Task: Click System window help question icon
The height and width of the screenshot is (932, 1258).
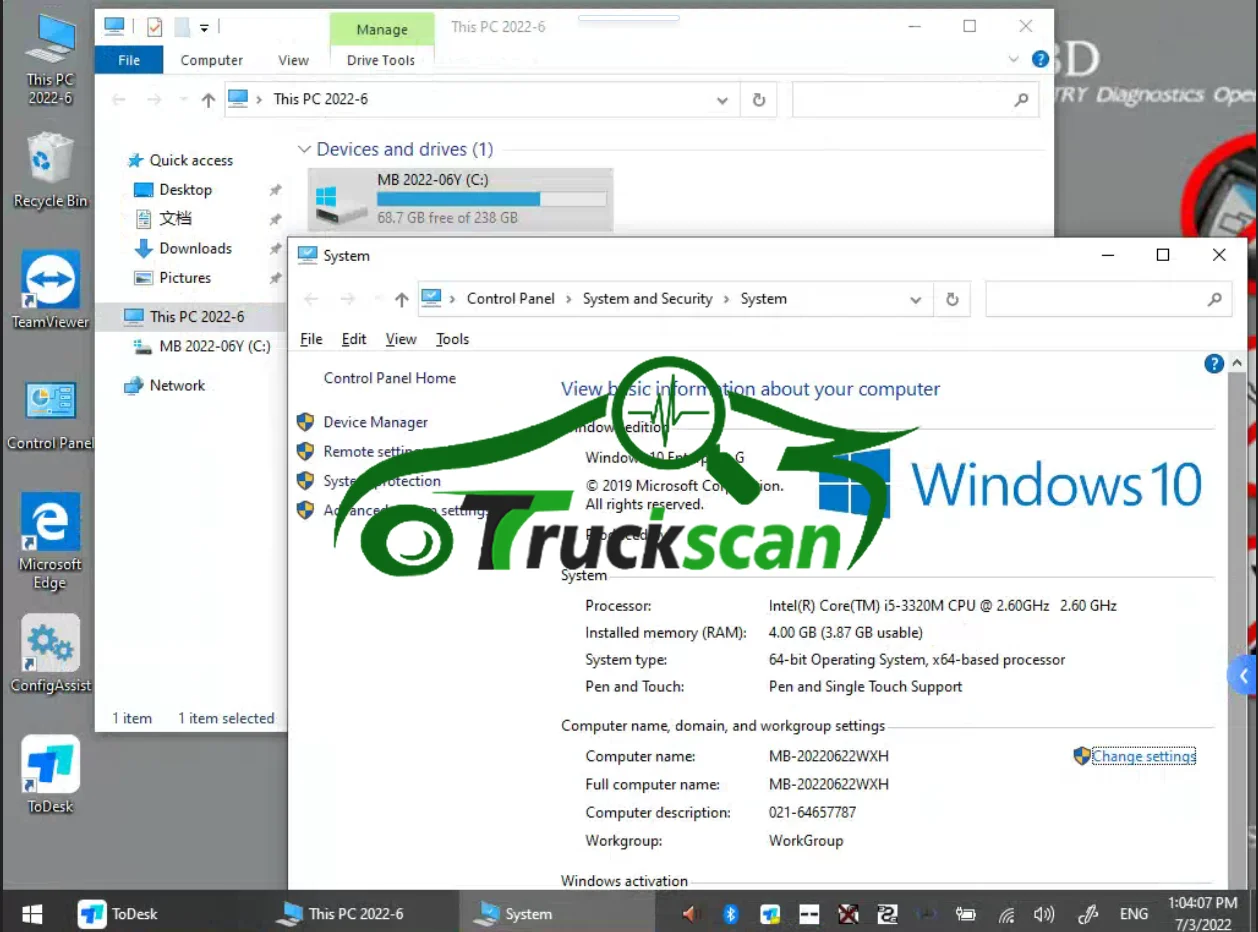Action: click(1214, 364)
